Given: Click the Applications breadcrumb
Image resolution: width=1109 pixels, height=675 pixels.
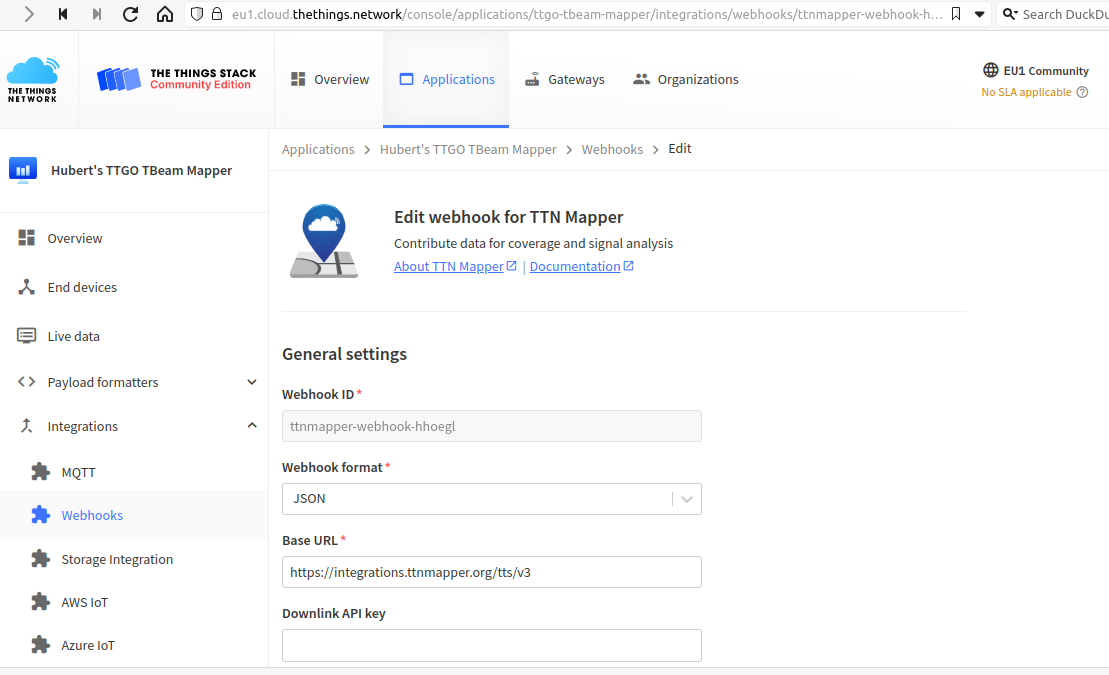Looking at the screenshot, I should click(x=318, y=149).
